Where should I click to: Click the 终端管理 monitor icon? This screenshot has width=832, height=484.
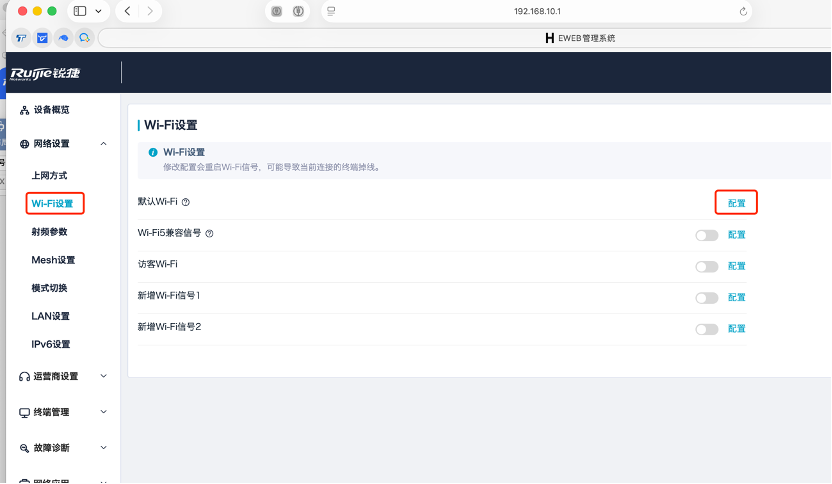click(24, 412)
